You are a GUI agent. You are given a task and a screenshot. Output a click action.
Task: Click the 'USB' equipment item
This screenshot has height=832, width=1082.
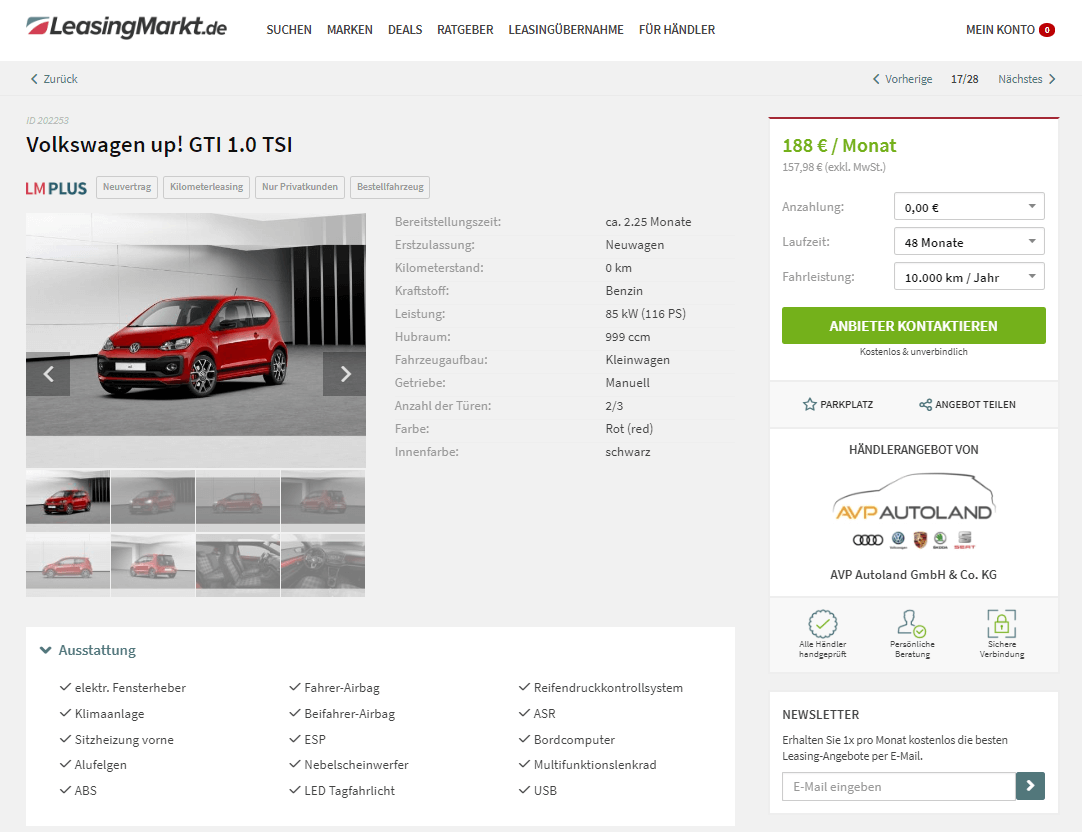click(545, 791)
